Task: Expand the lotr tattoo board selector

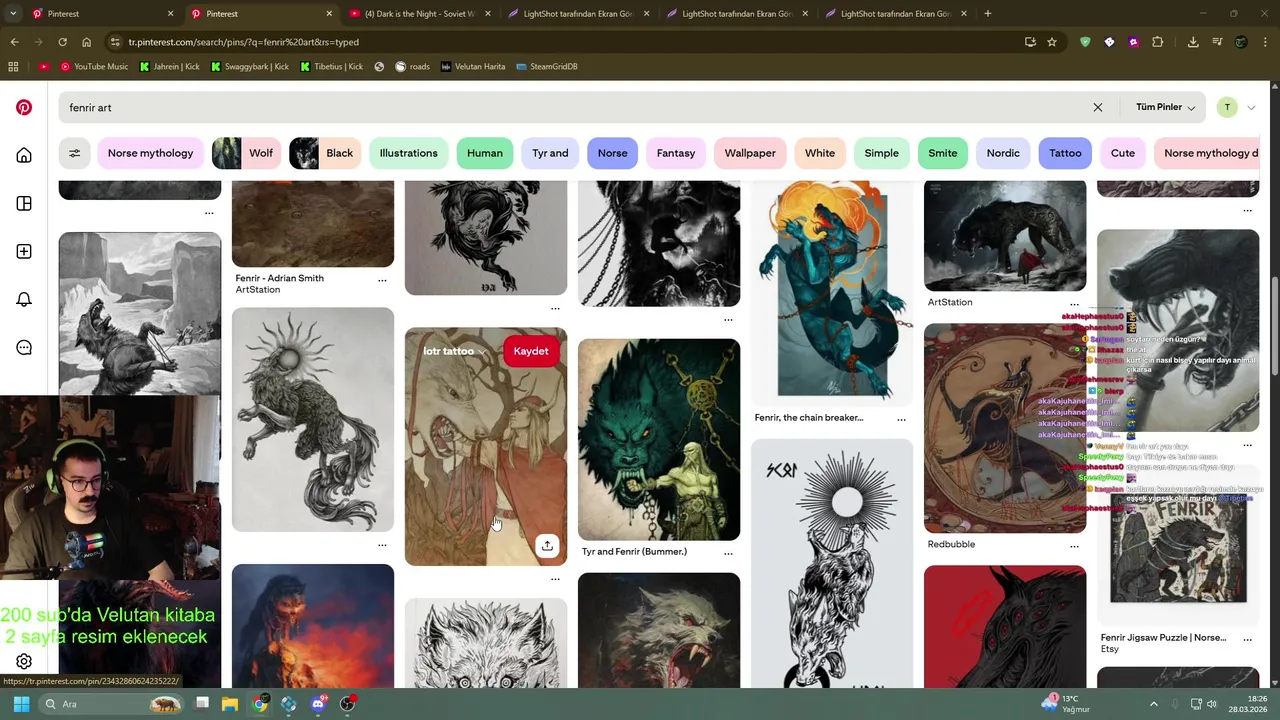Action: click(453, 351)
